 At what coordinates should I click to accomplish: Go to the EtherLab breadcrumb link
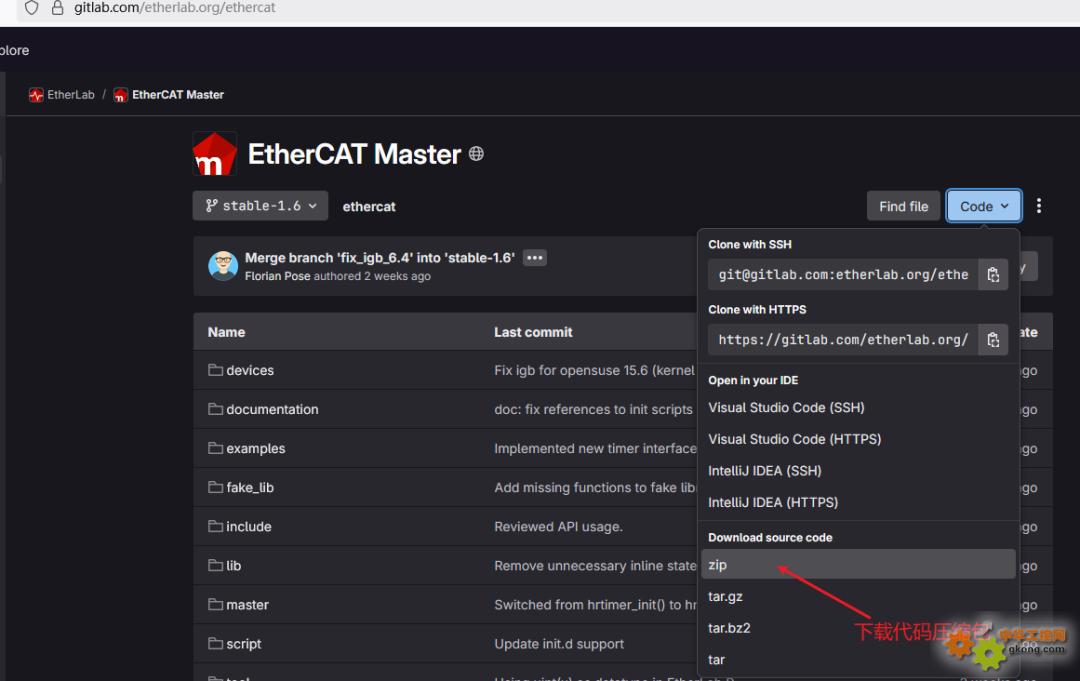click(x=70, y=95)
